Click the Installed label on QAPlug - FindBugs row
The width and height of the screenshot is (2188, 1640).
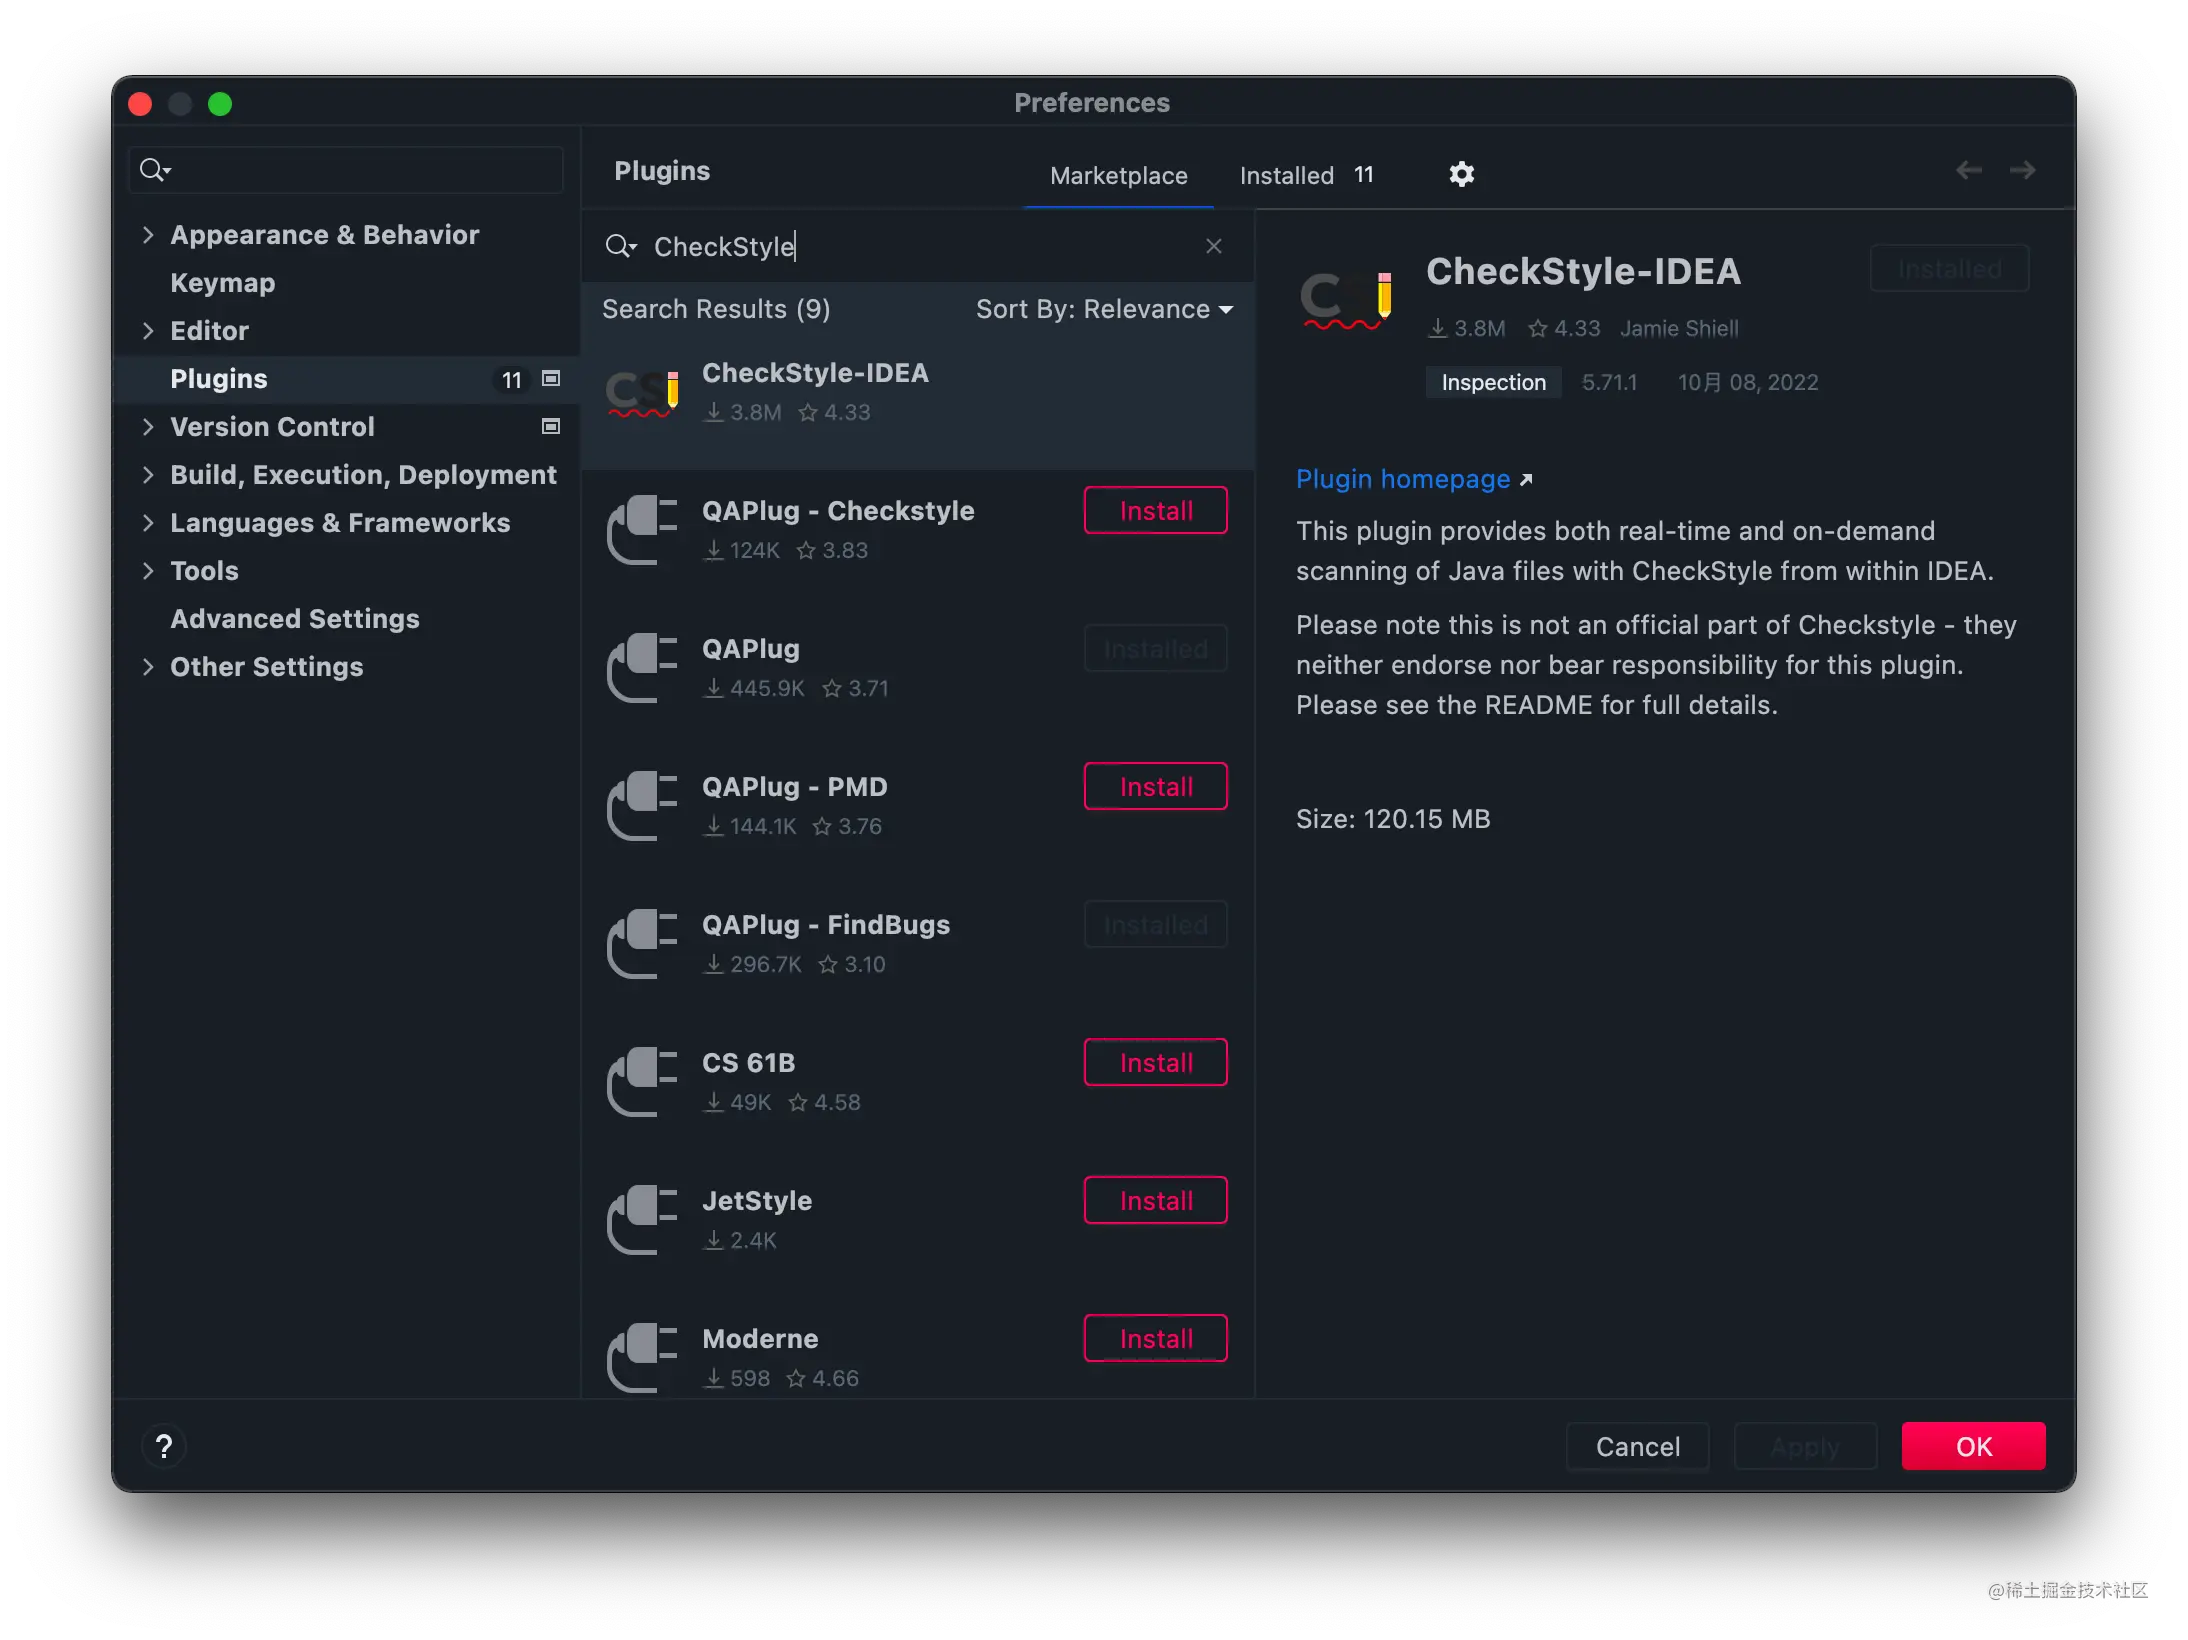tap(1155, 924)
